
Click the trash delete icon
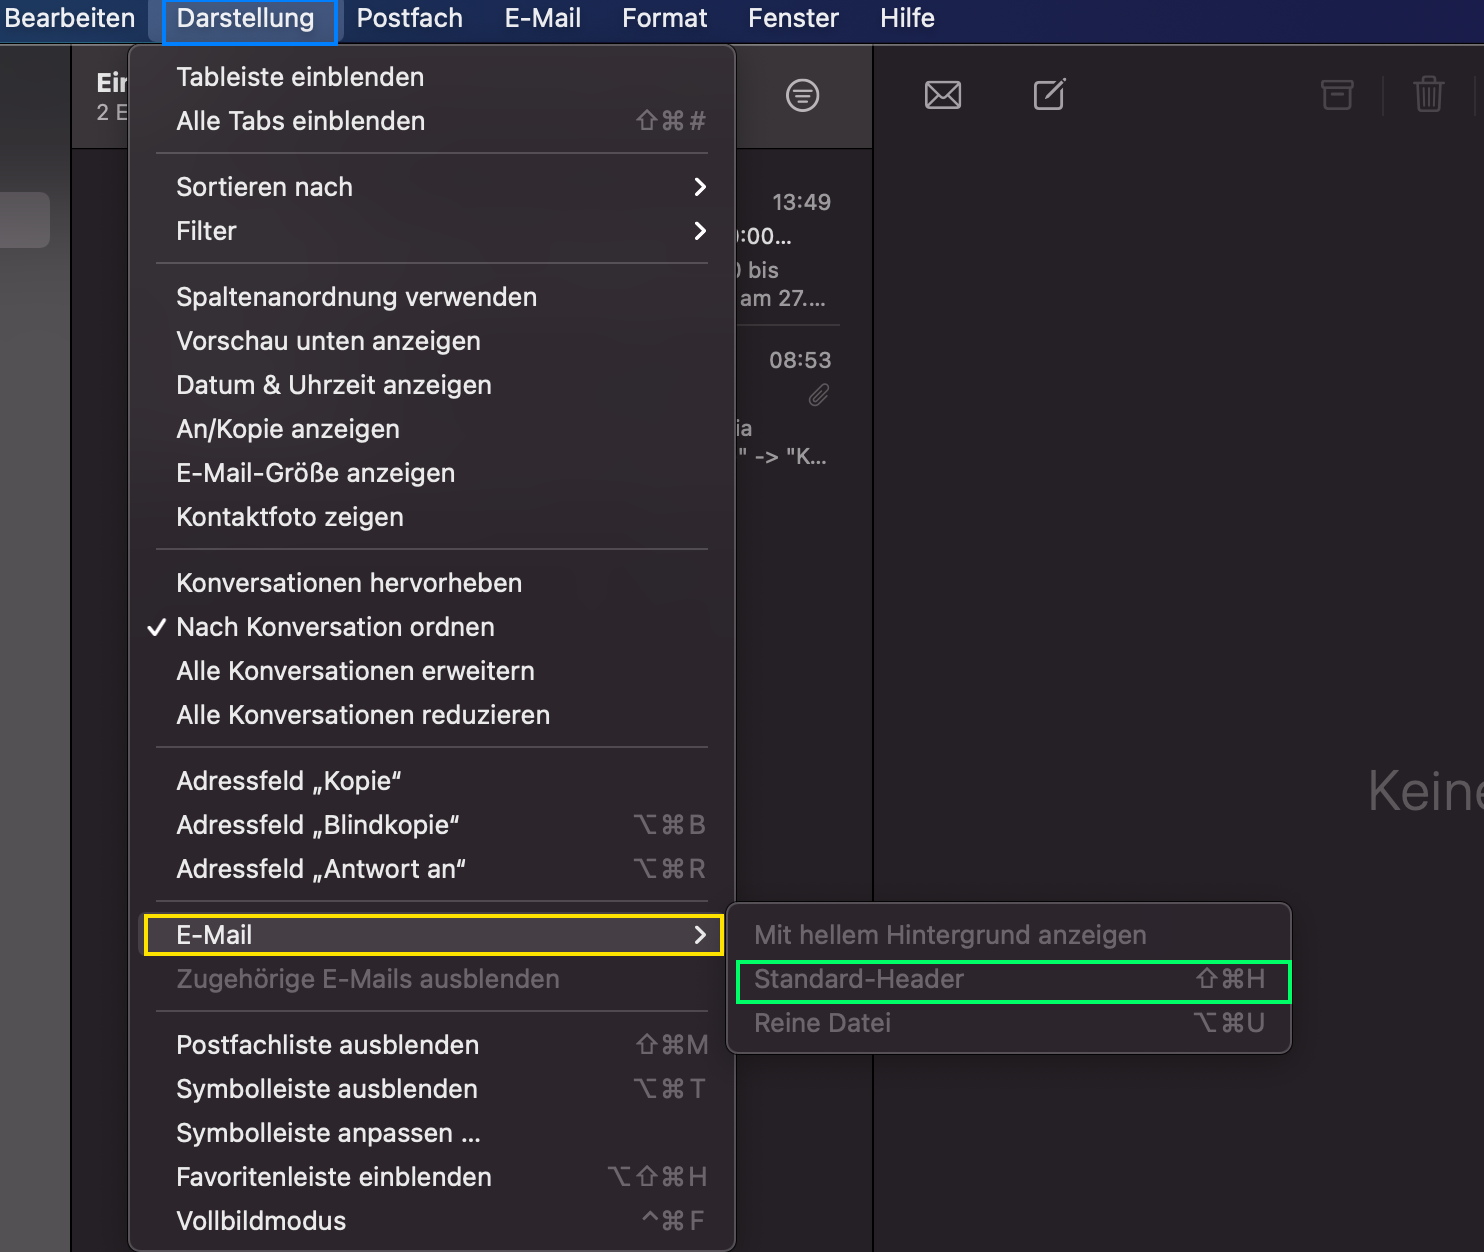(x=1429, y=95)
